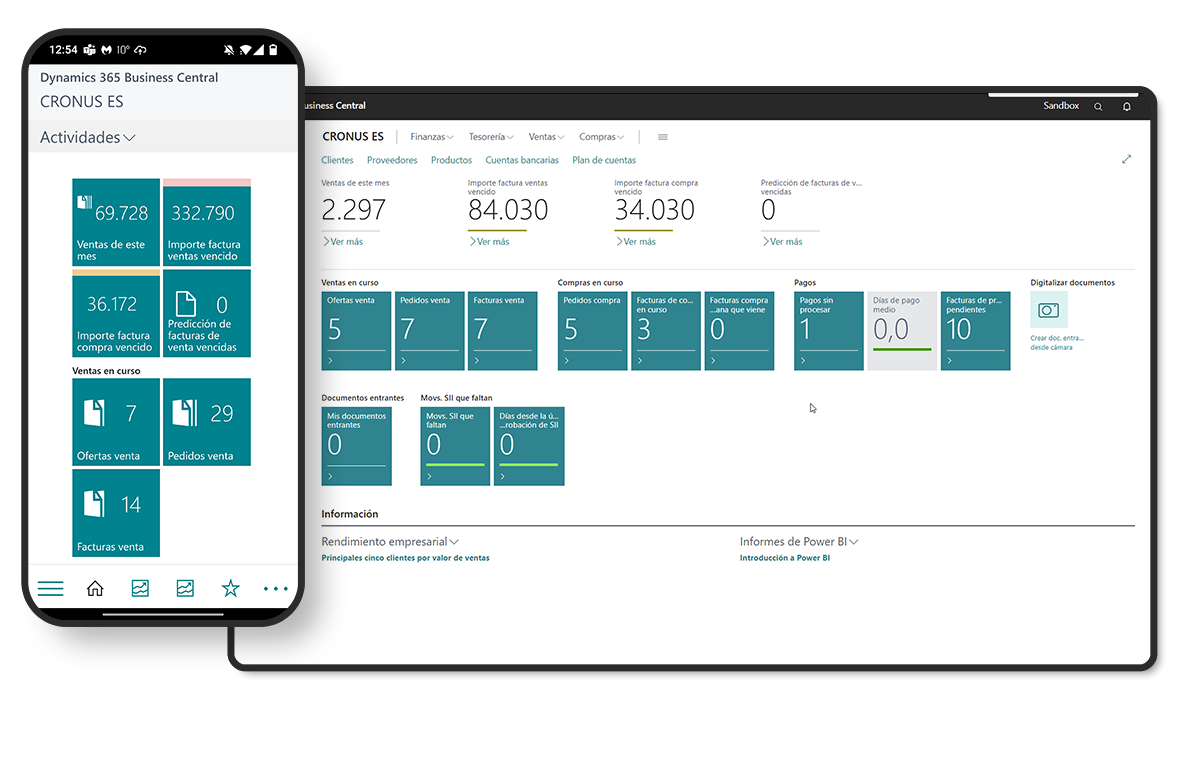Tap Facturas venta tile on phone
Image resolution: width=1200 pixels, height=757 pixels.
click(116, 513)
